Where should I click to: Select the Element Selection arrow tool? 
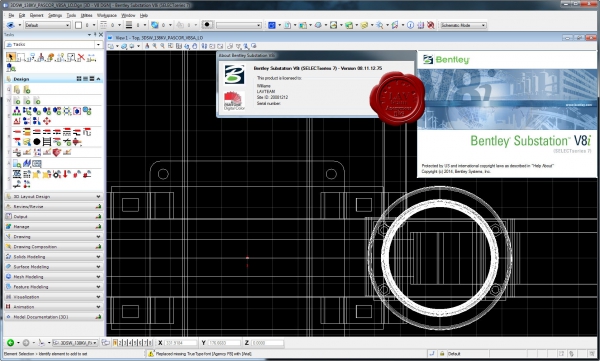(11, 57)
